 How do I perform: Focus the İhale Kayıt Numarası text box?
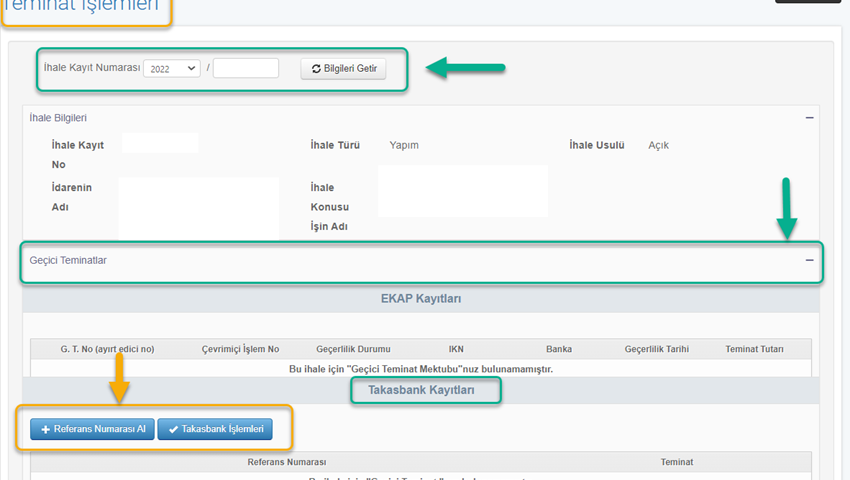click(246, 69)
